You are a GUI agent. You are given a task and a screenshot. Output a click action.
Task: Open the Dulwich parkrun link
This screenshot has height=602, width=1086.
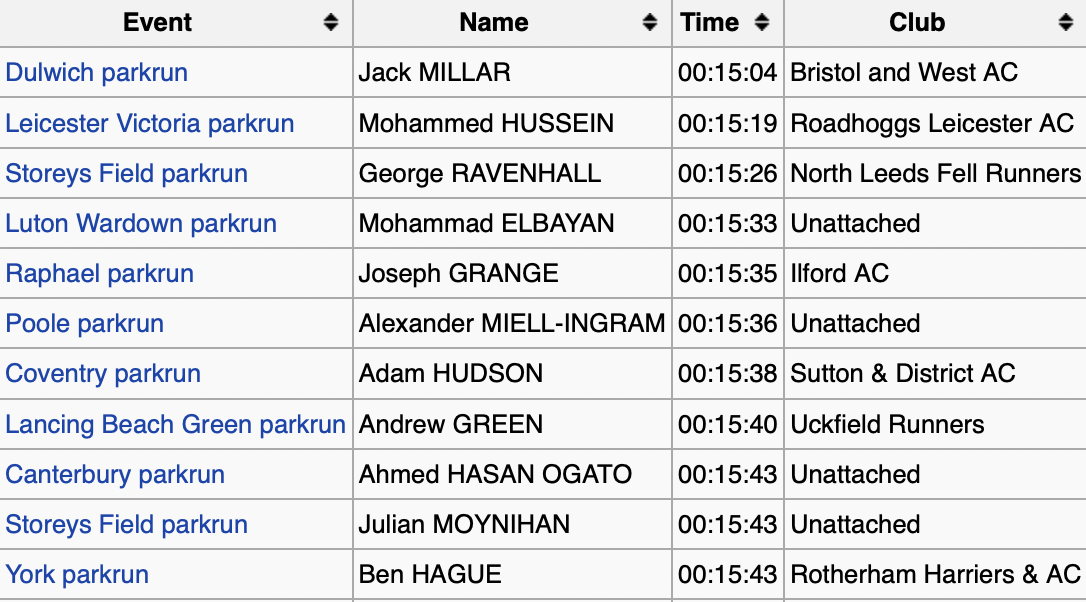coord(97,73)
